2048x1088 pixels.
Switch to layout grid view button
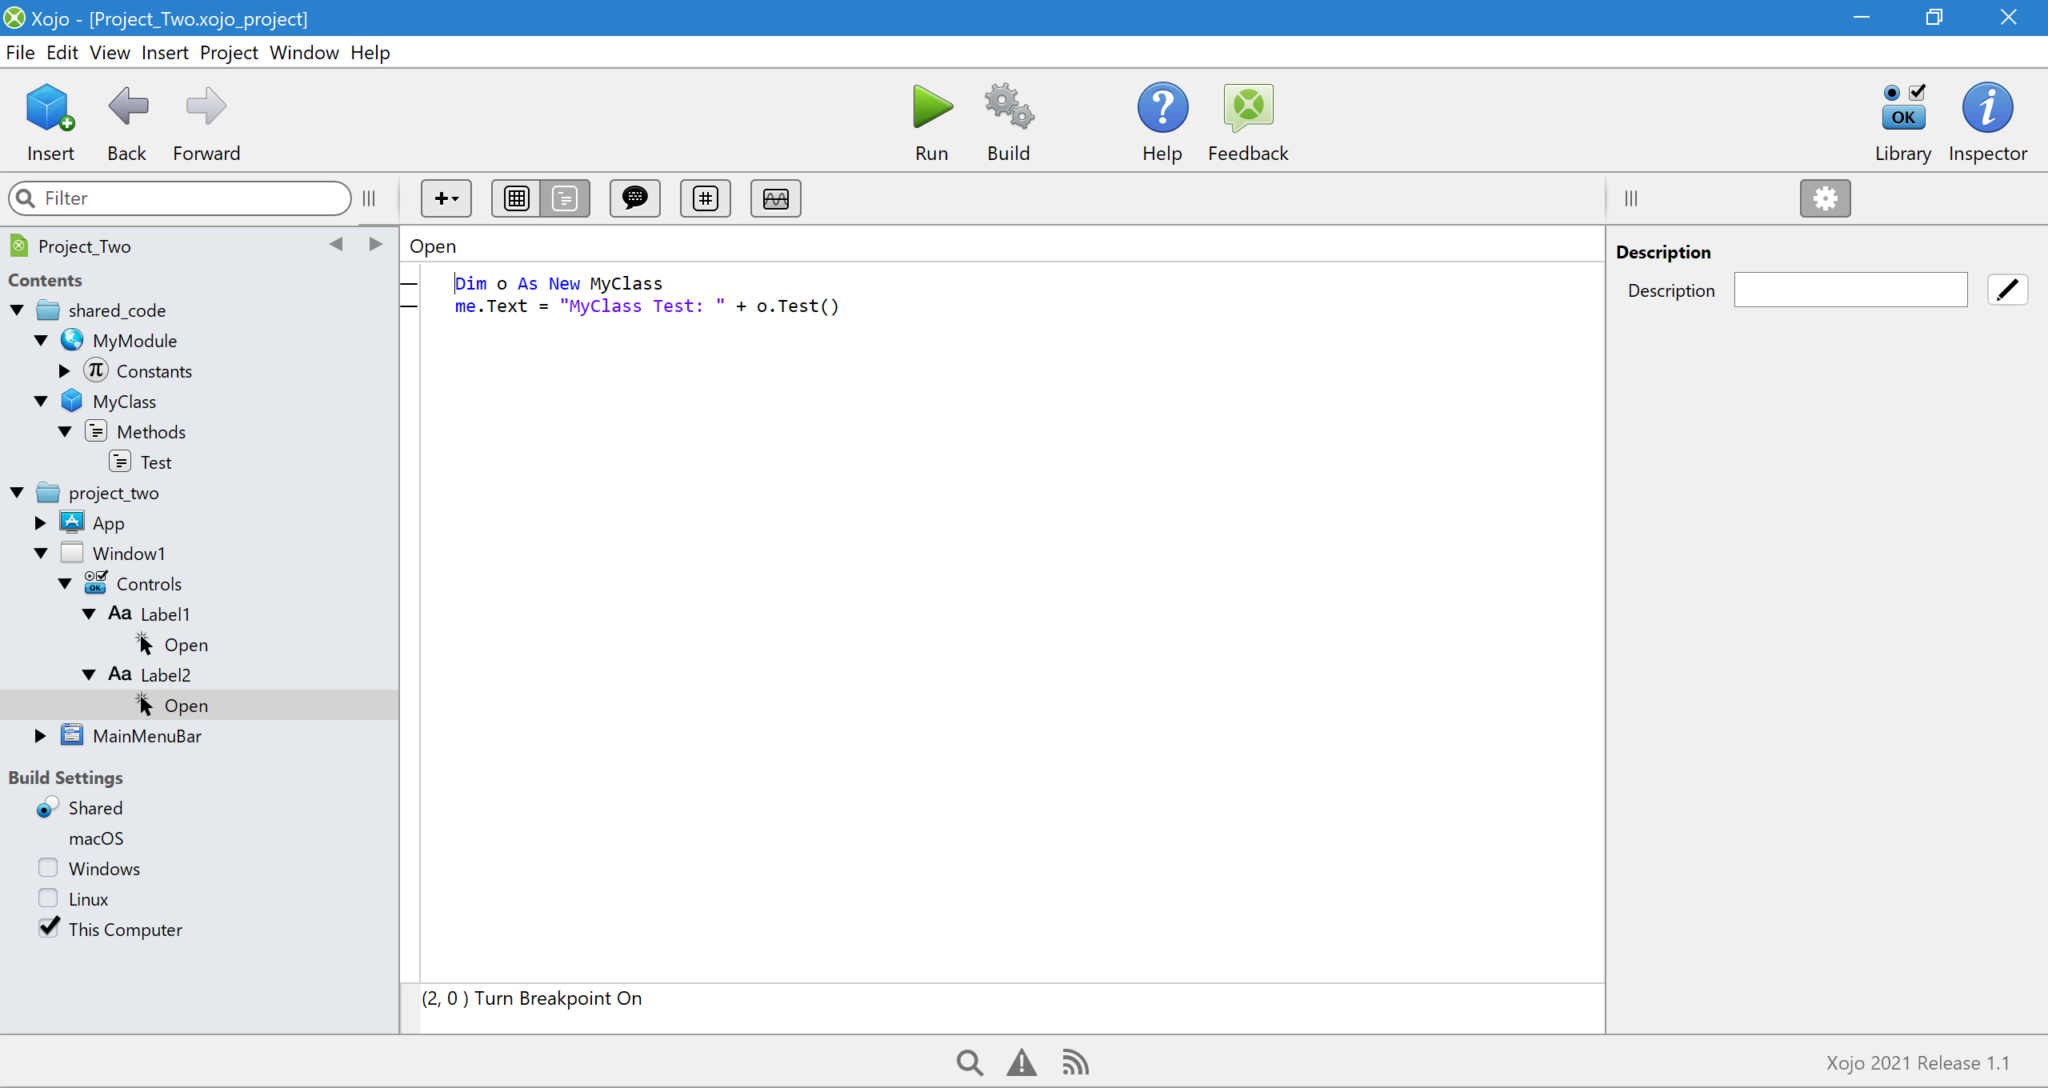[x=516, y=198]
